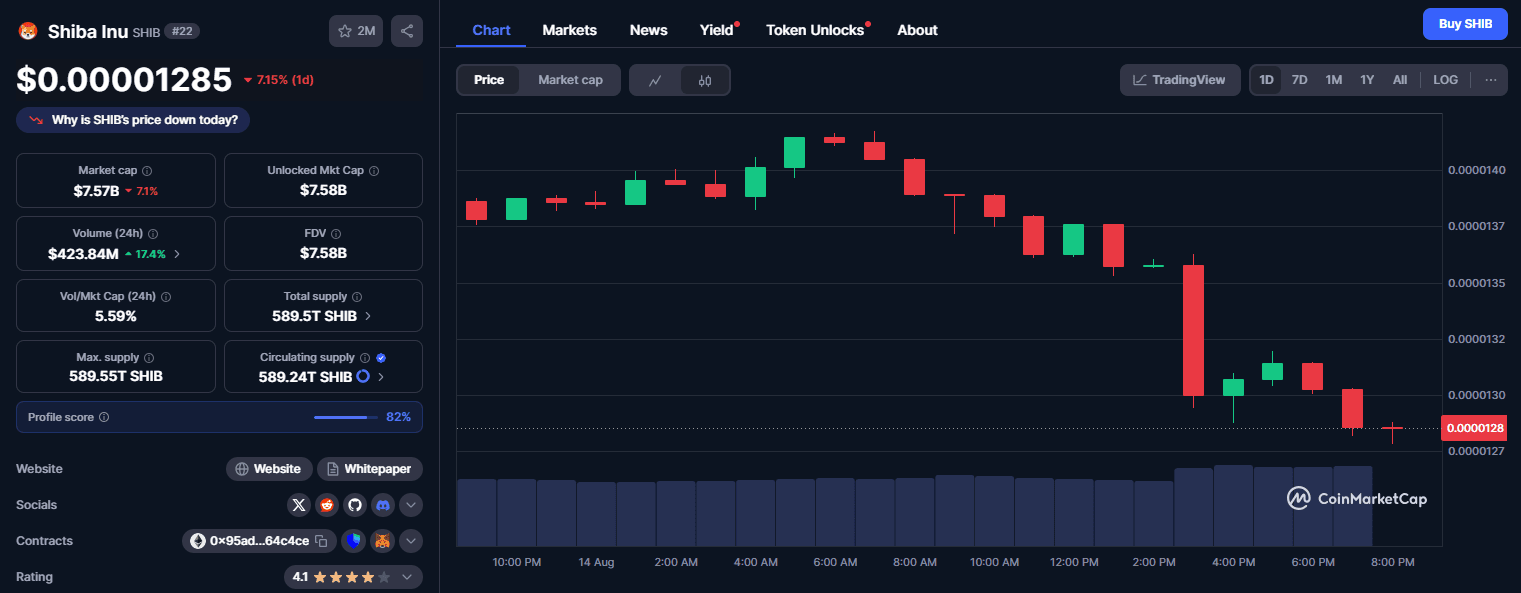Click the Ethereum logo in contract address
1521x593 pixels.
click(198, 541)
